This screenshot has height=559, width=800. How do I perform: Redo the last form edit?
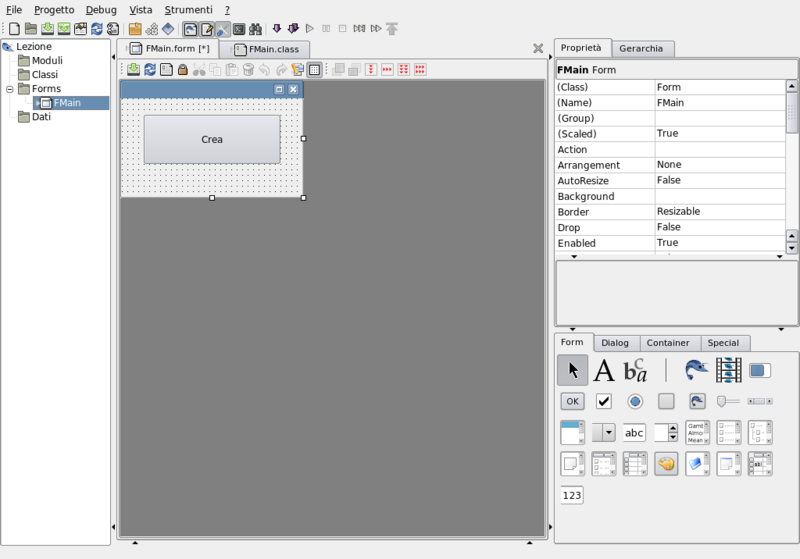pos(281,69)
